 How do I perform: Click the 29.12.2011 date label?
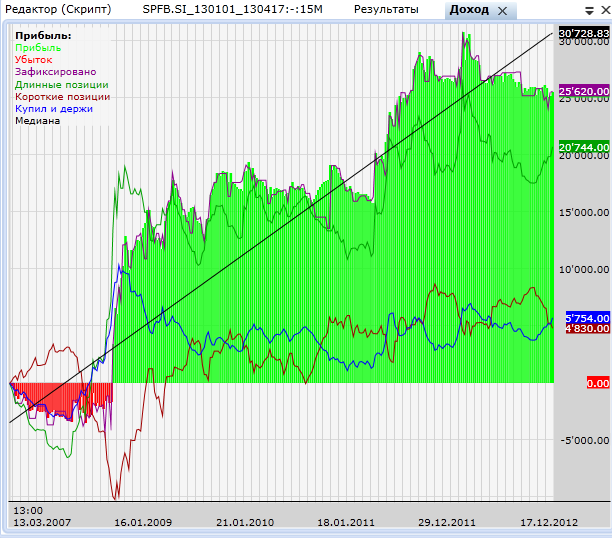coord(447,522)
